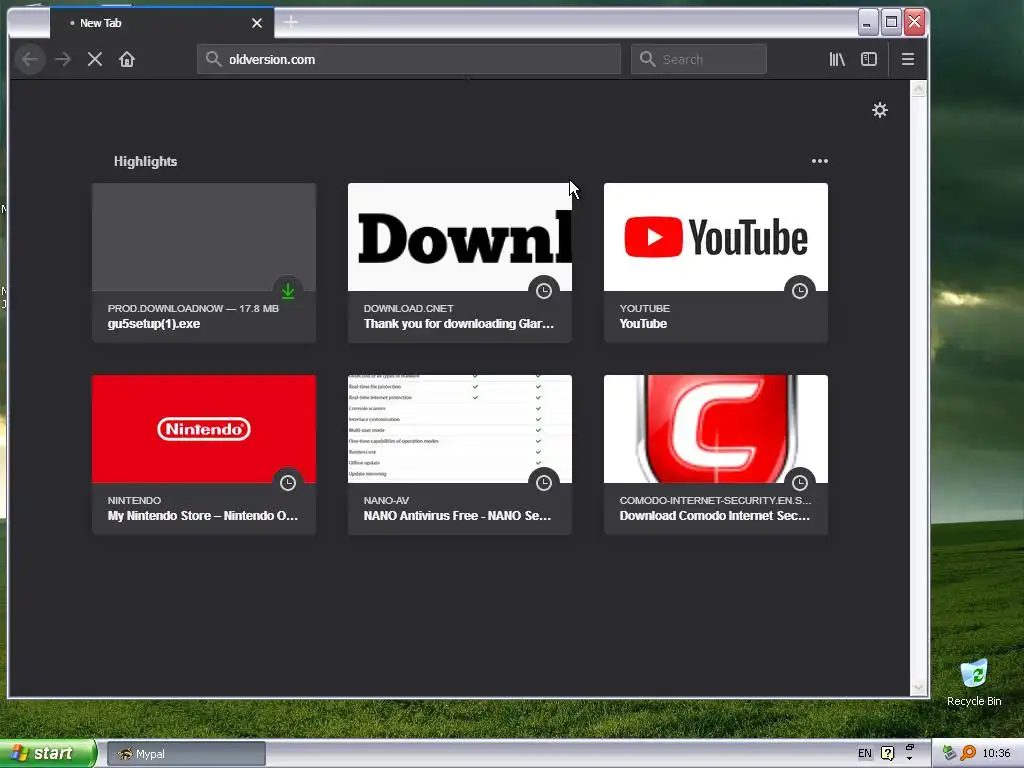Click the 'gu5setup(1).exe' file name

(x=154, y=324)
